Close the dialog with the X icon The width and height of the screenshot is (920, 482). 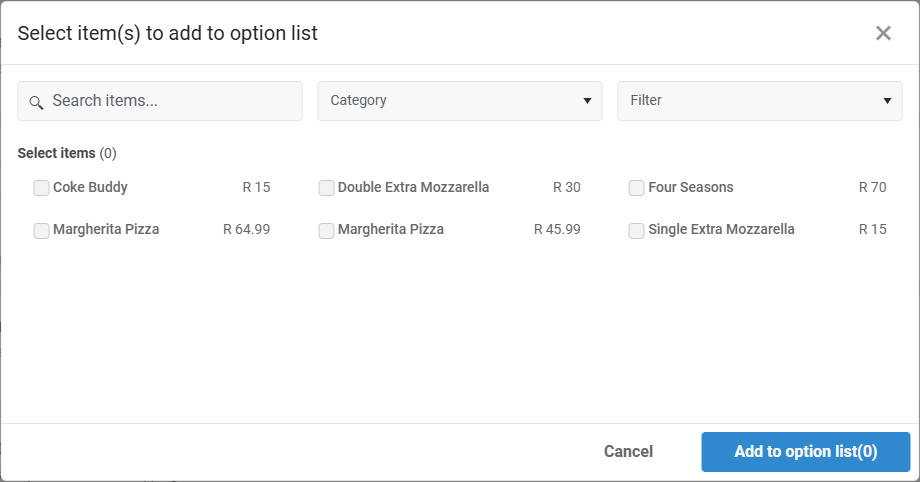(883, 33)
